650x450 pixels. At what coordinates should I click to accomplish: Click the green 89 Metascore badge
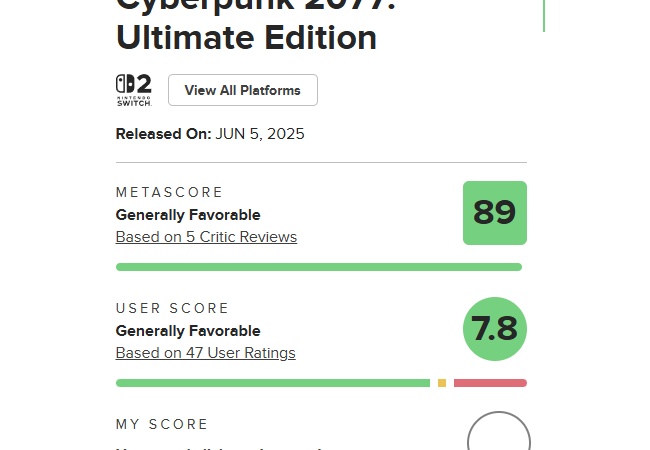494,213
